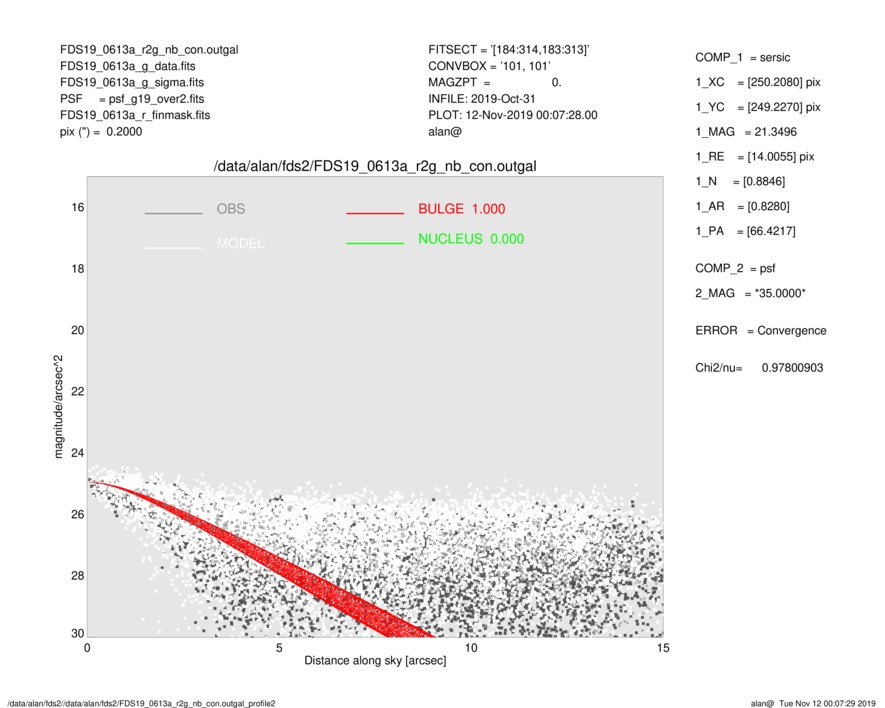Click the plot title /data/alan/fds2 path

[x=375, y=167]
